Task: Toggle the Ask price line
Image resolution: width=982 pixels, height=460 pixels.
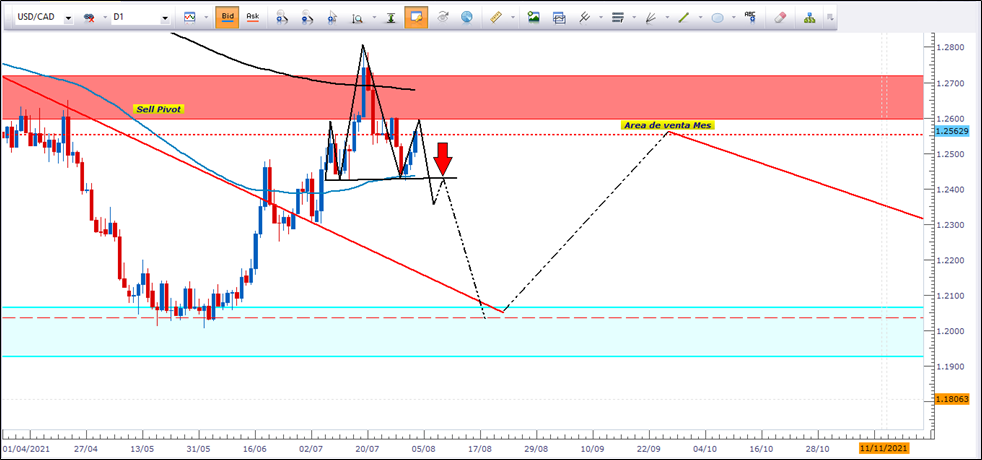Action: click(x=253, y=17)
